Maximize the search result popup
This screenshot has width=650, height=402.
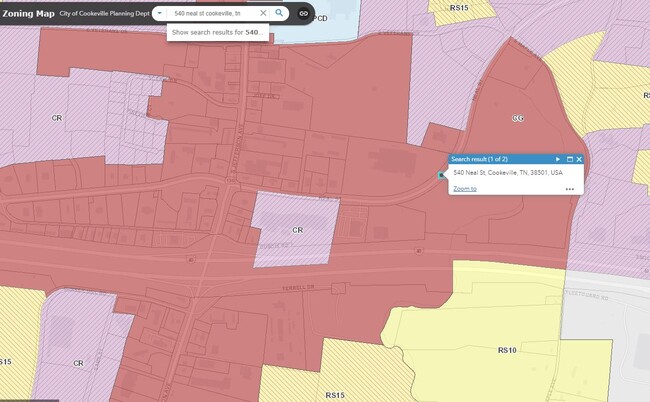[x=569, y=159]
